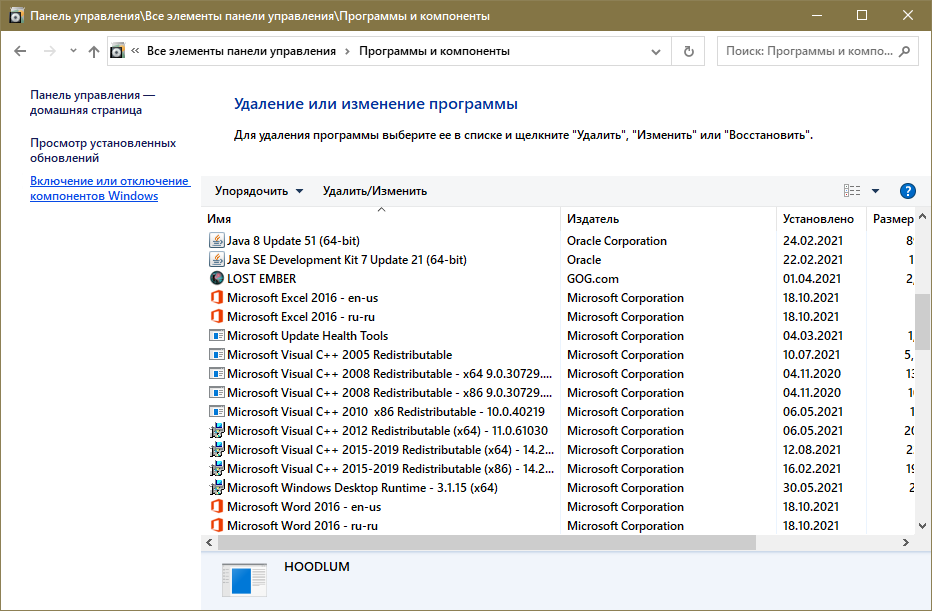The image size is (932, 611).
Task: Go up one level with up arrow
Action: click(94, 51)
